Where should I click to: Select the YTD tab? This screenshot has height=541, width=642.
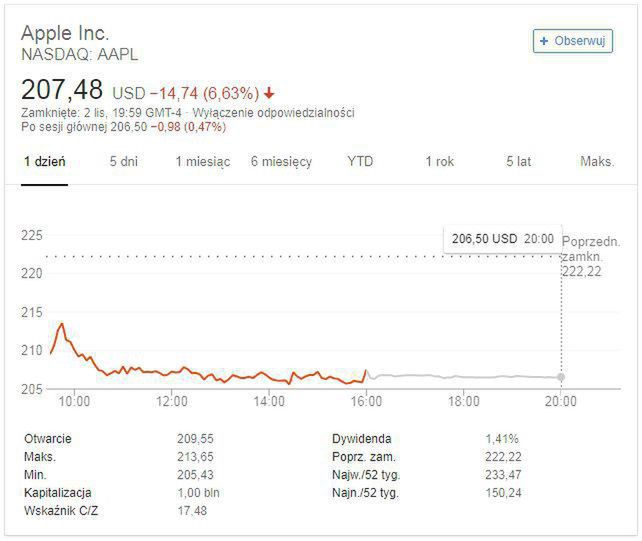(360, 161)
